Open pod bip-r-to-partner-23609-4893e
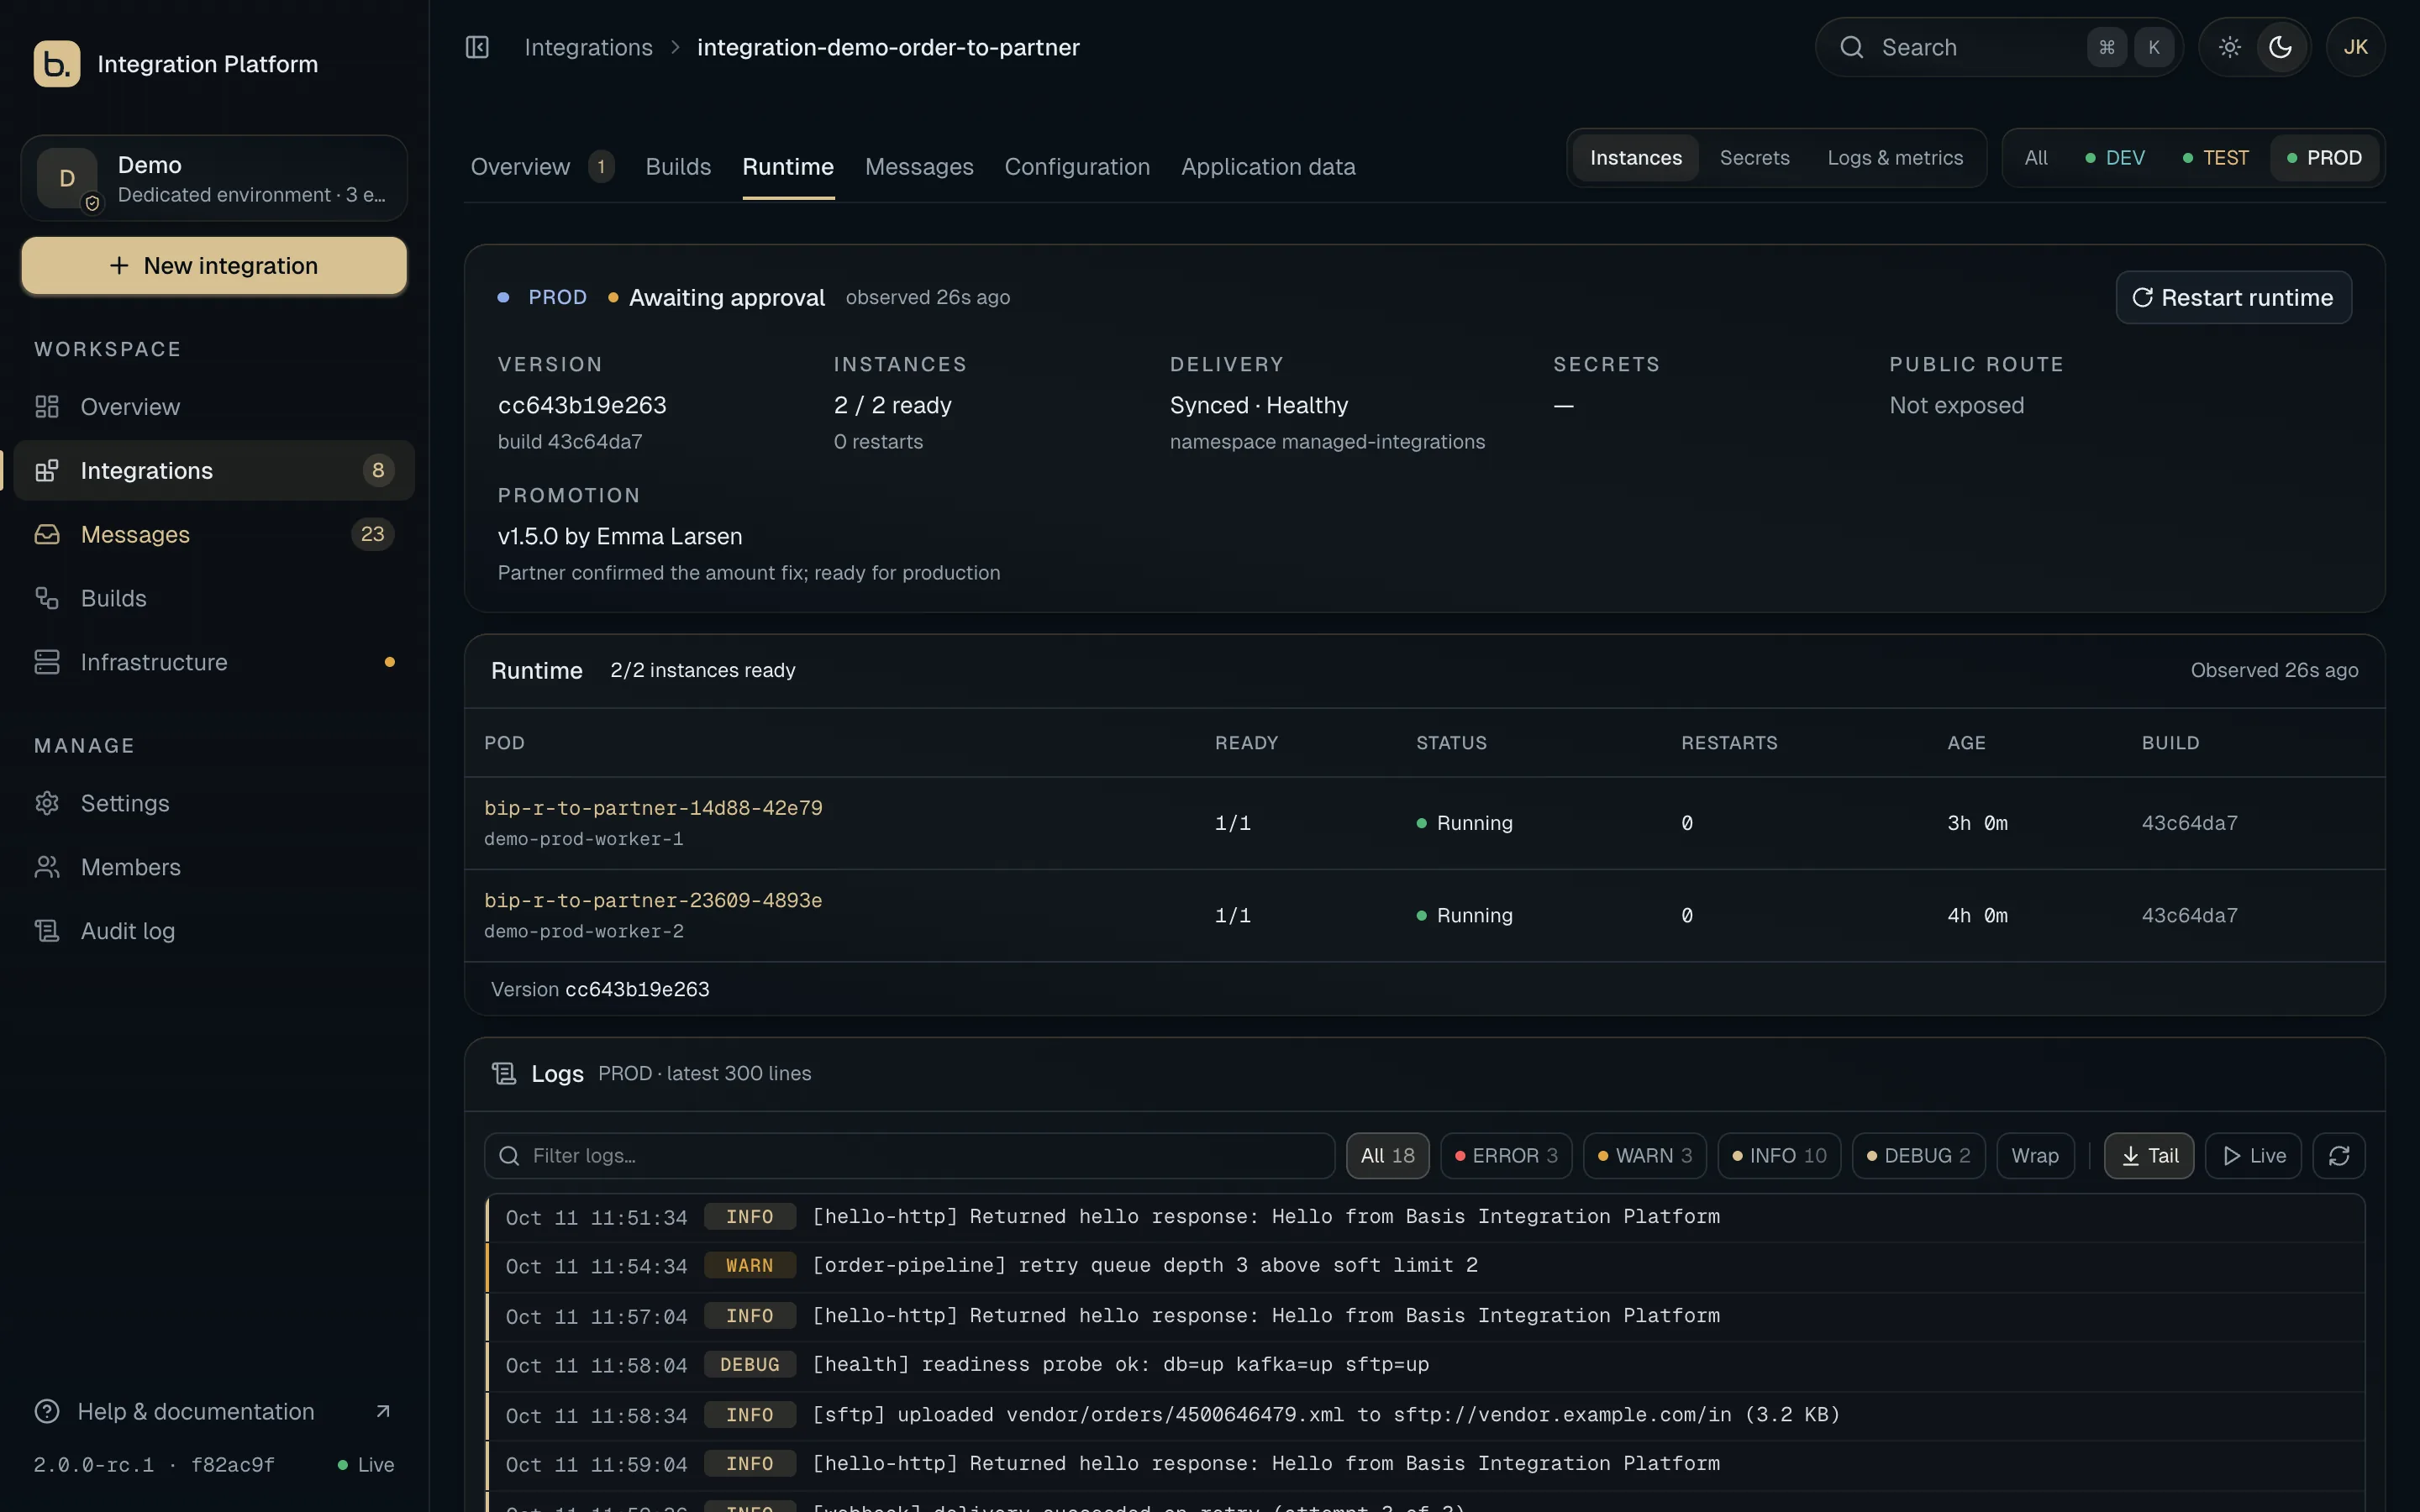Viewport: 2420px width, 1512px height. [x=653, y=900]
